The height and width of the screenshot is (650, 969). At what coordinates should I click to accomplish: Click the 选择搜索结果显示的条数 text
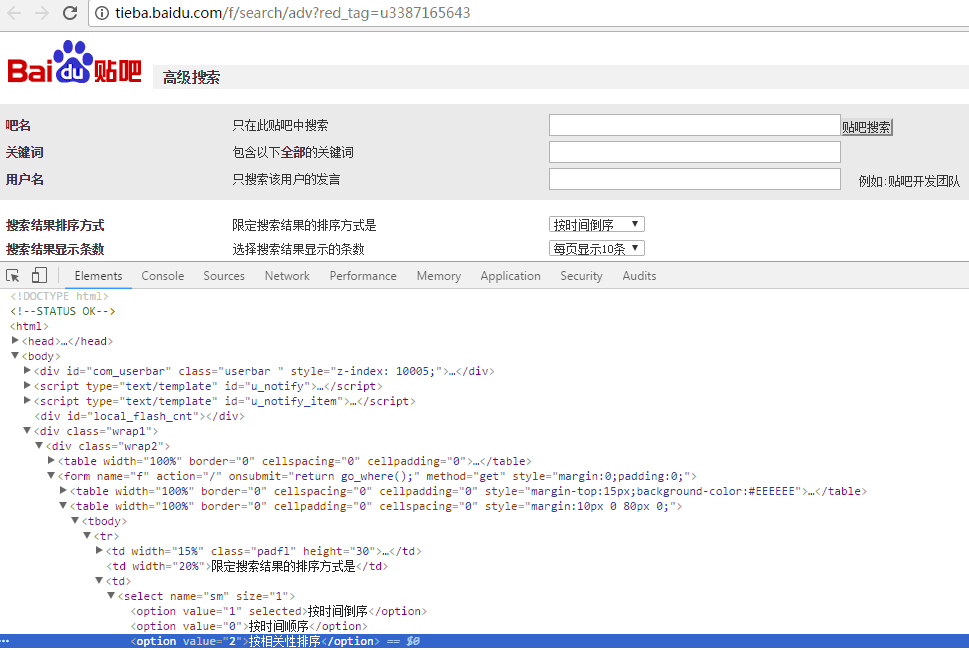[298, 249]
